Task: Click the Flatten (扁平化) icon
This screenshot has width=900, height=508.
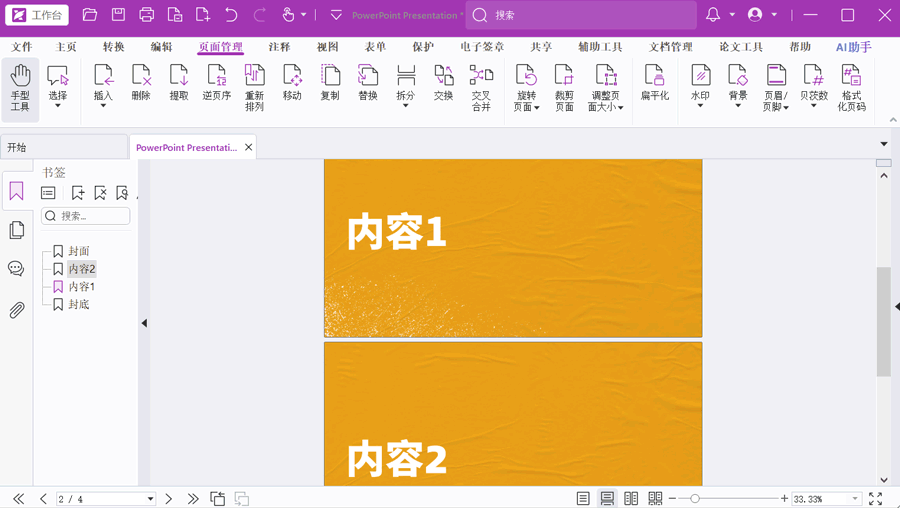Action: pyautogui.click(x=654, y=84)
